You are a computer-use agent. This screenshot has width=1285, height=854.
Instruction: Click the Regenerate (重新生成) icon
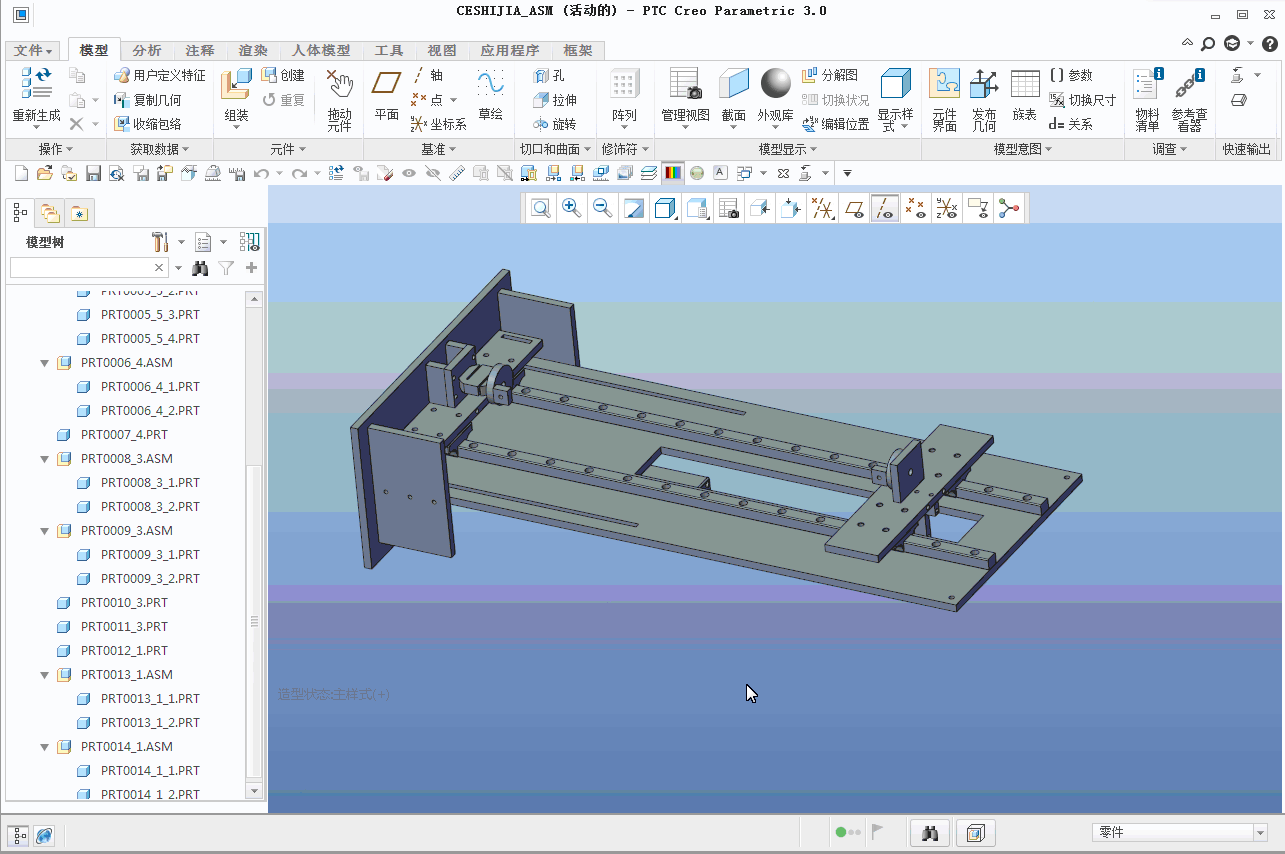36,83
